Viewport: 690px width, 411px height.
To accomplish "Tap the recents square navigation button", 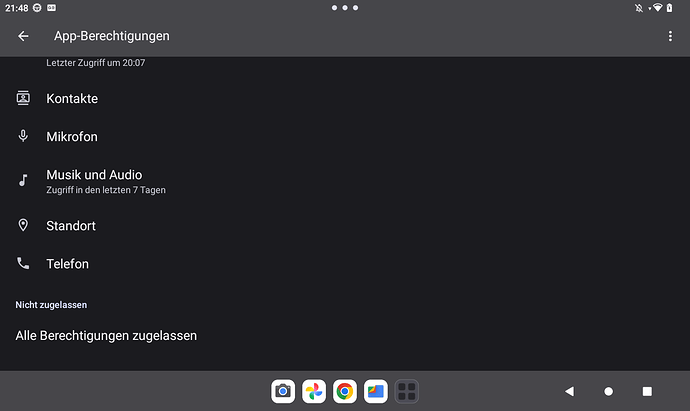I will [647, 391].
